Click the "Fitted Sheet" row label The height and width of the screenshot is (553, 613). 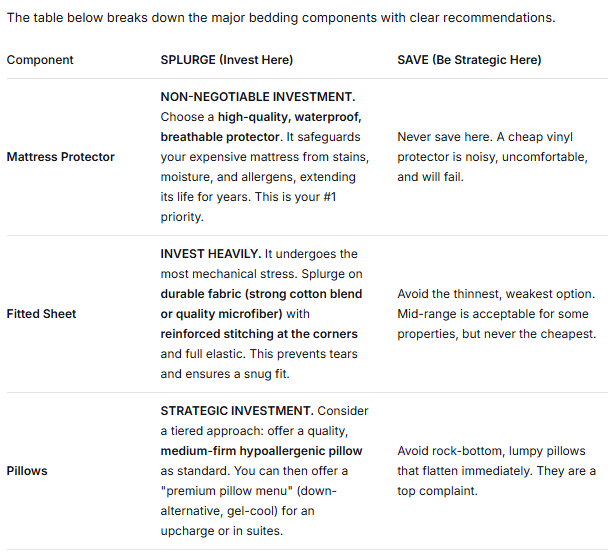pos(41,314)
